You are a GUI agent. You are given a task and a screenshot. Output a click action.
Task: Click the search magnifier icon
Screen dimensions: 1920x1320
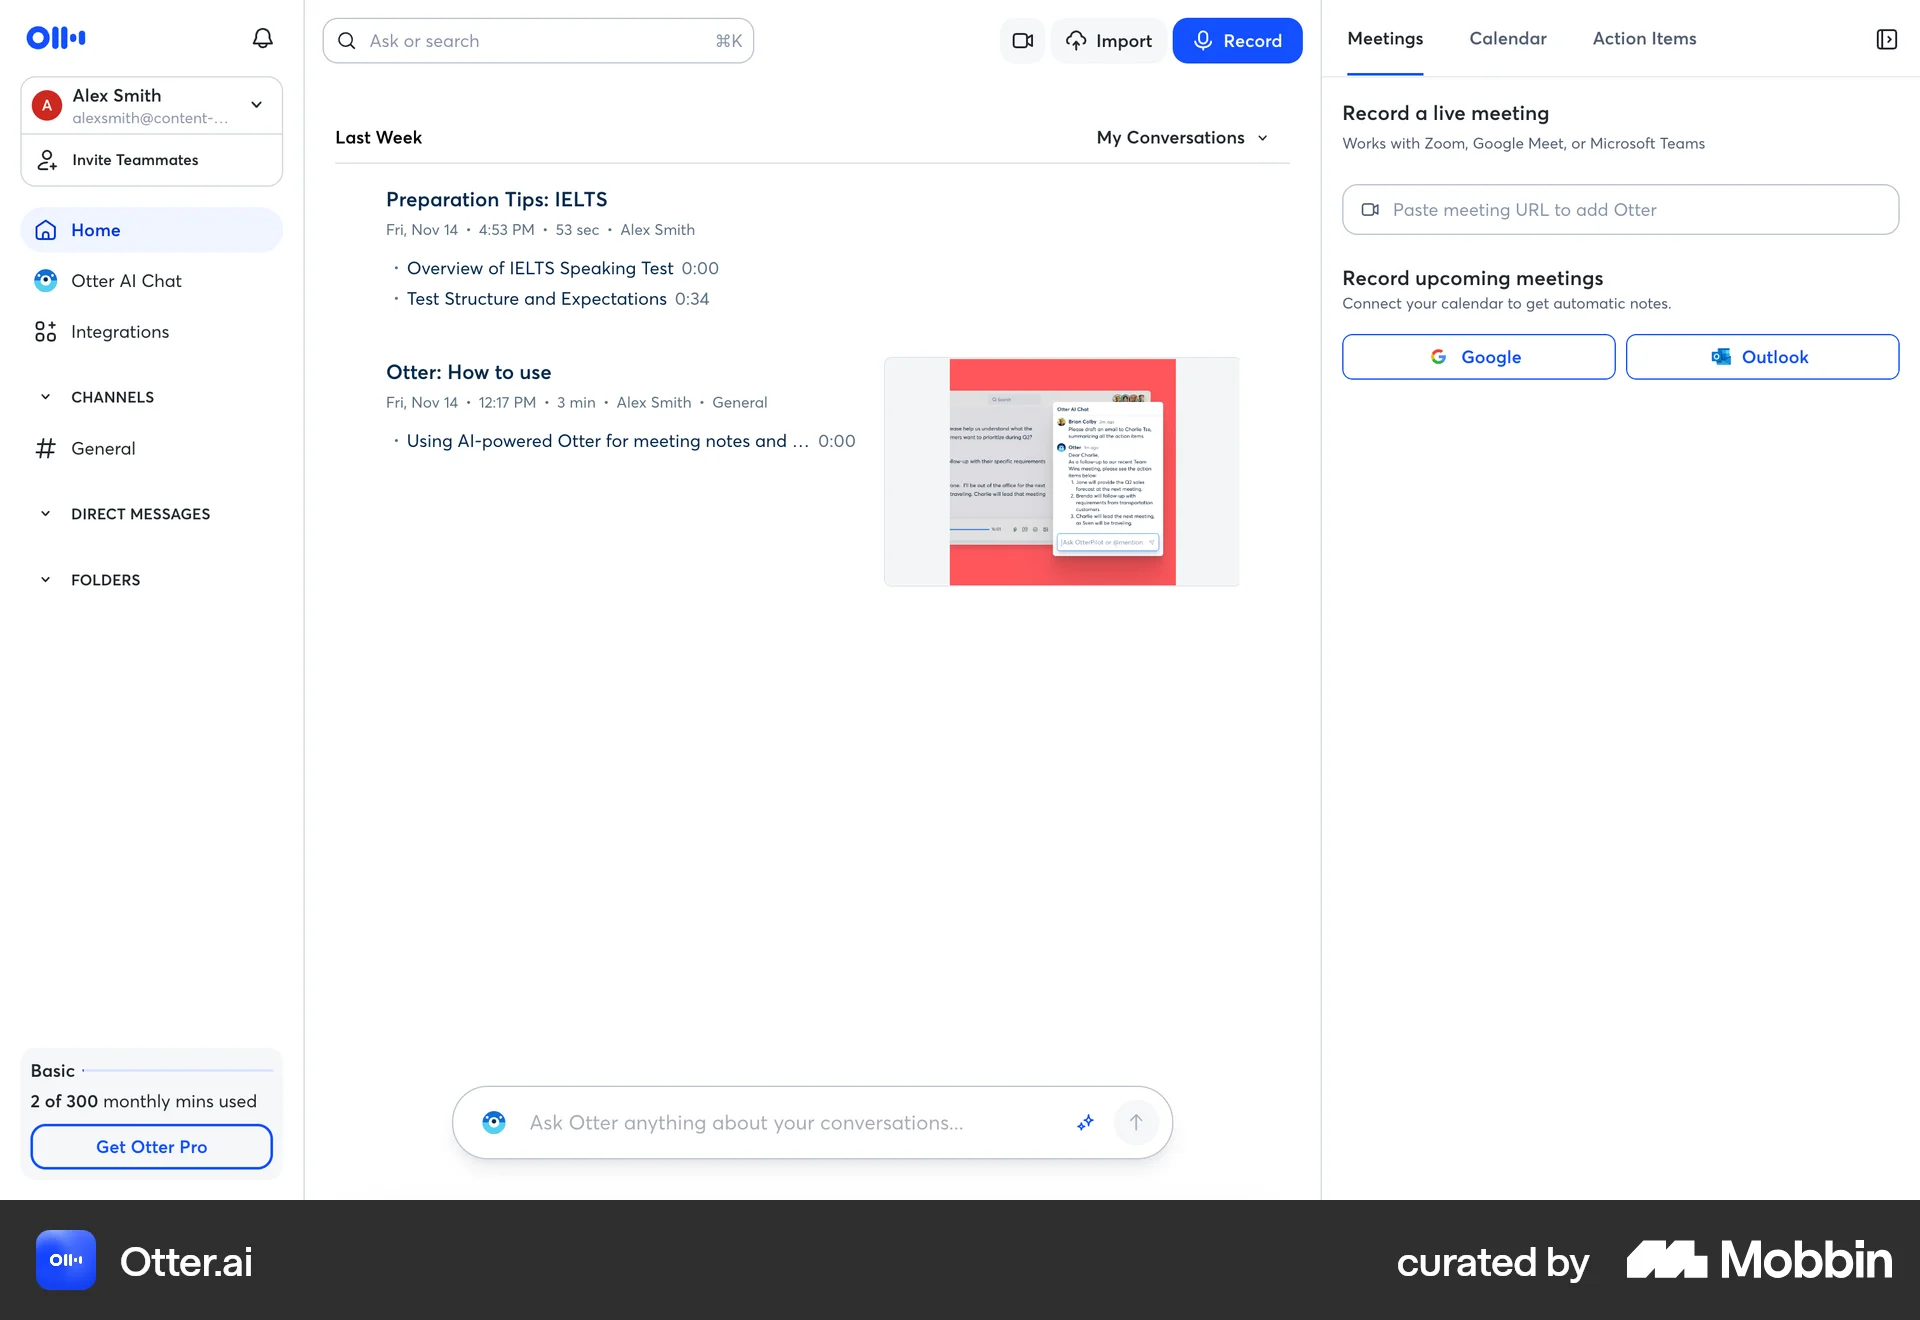click(x=347, y=41)
